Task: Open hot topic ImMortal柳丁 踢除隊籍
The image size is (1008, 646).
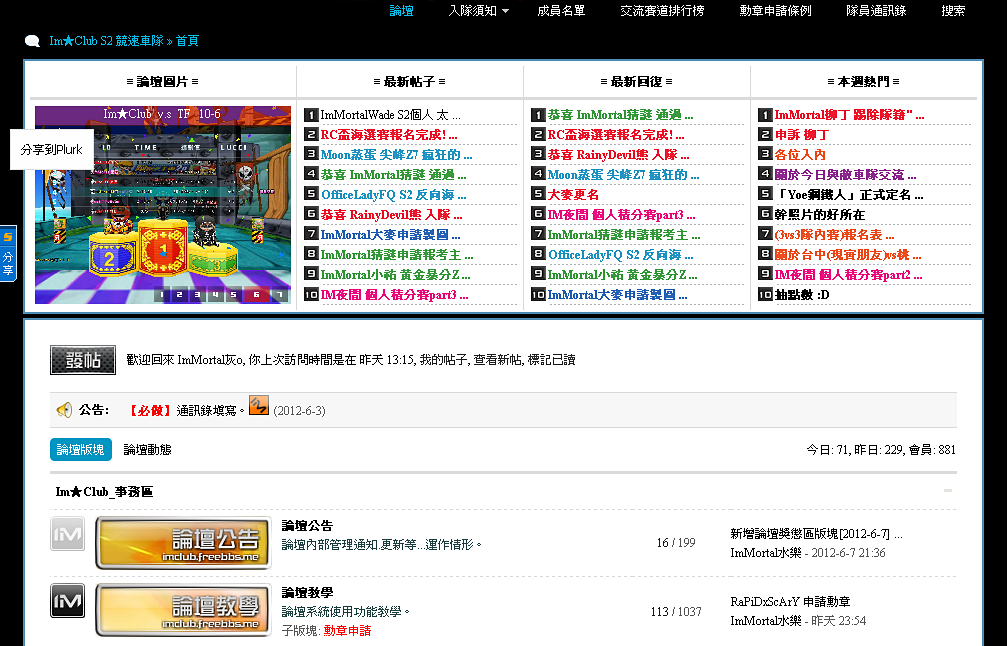Action: (x=849, y=115)
